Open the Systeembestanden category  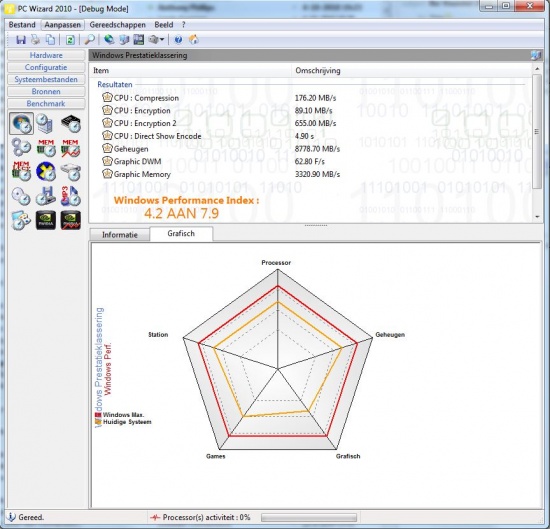tap(46, 79)
